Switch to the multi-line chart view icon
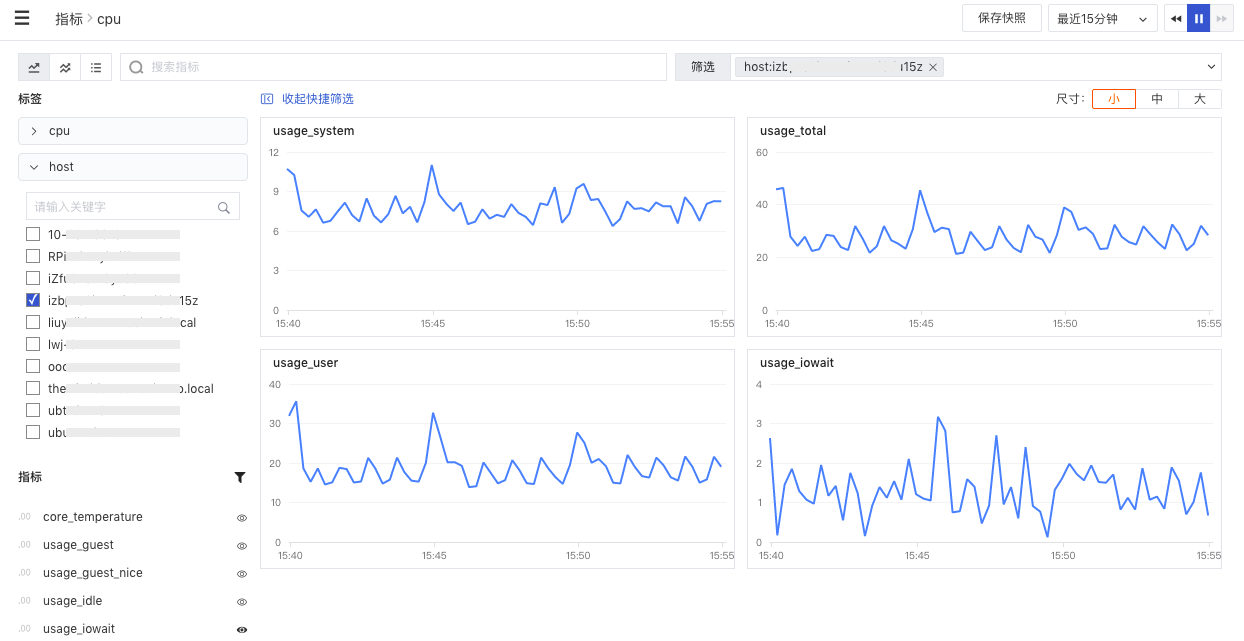The height and width of the screenshot is (641, 1244). pos(65,67)
